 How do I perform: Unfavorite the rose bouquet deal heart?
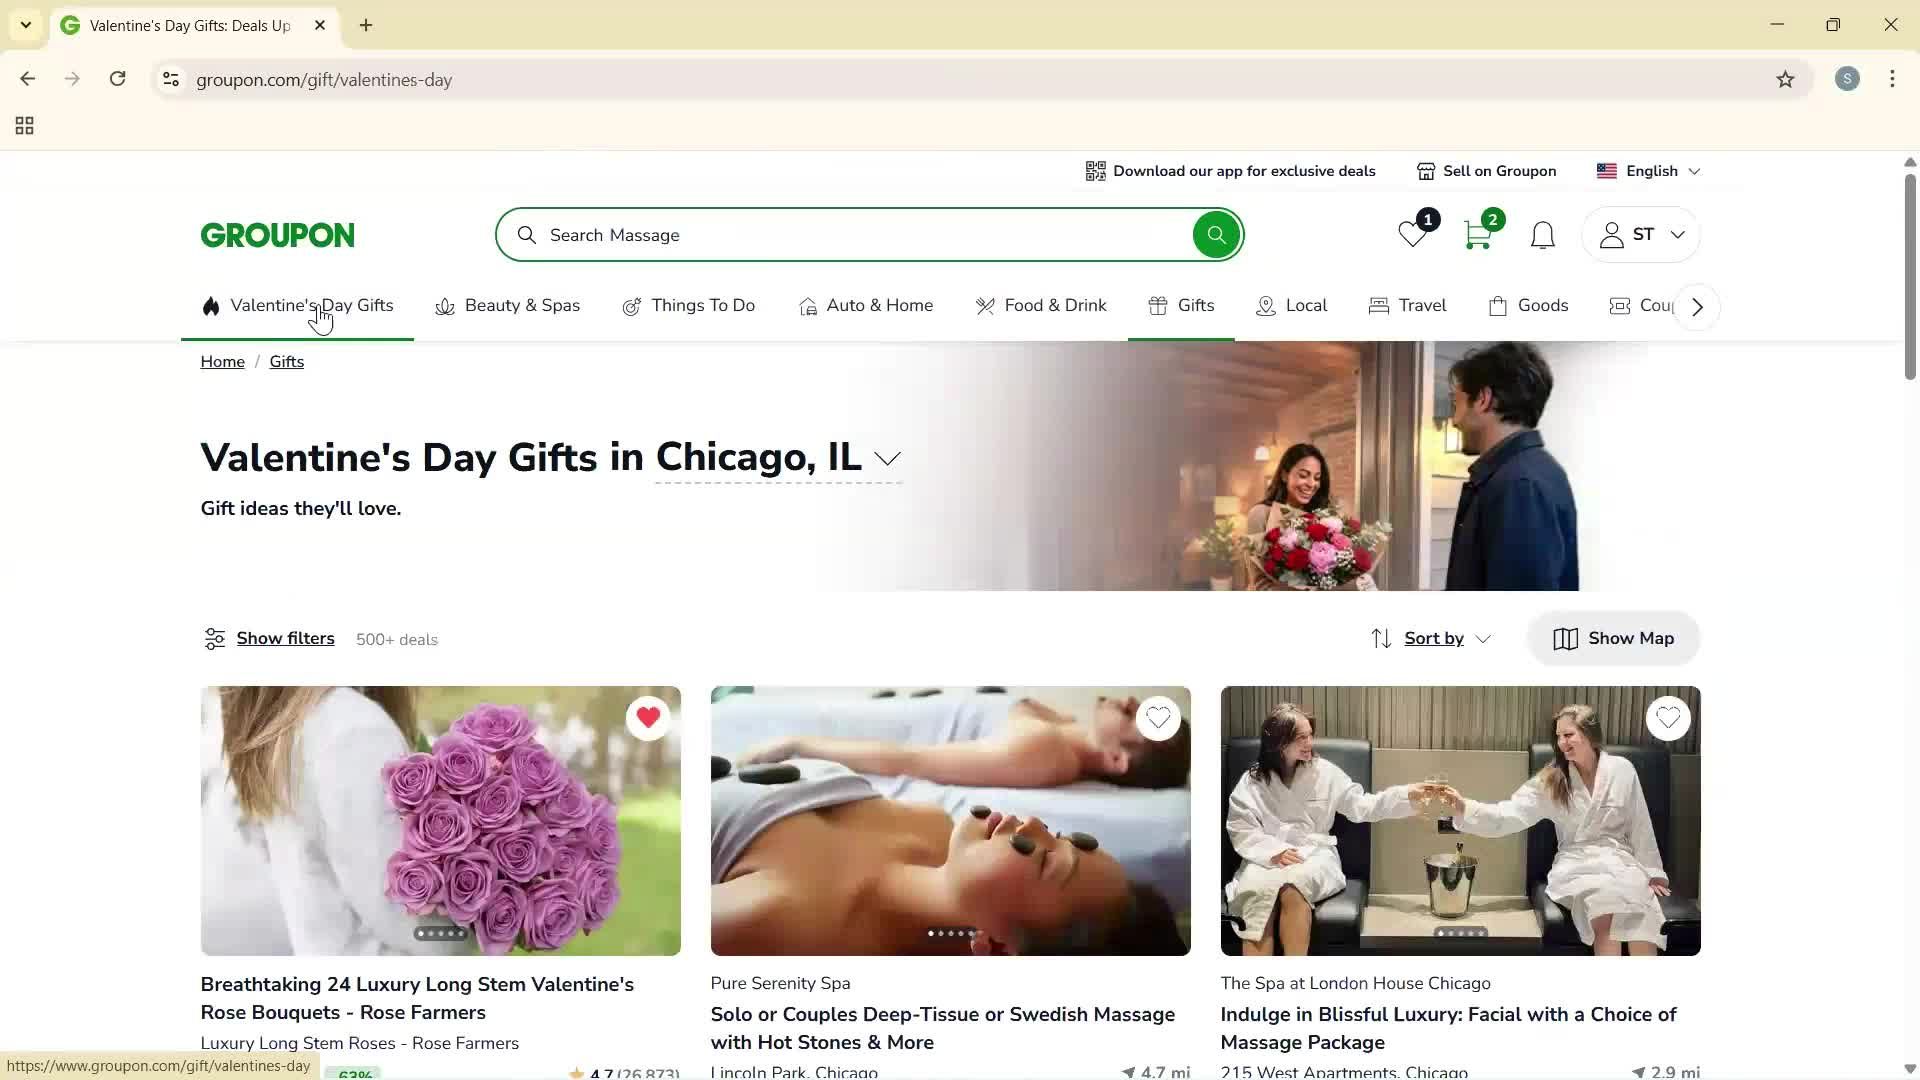click(x=648, y=718)
